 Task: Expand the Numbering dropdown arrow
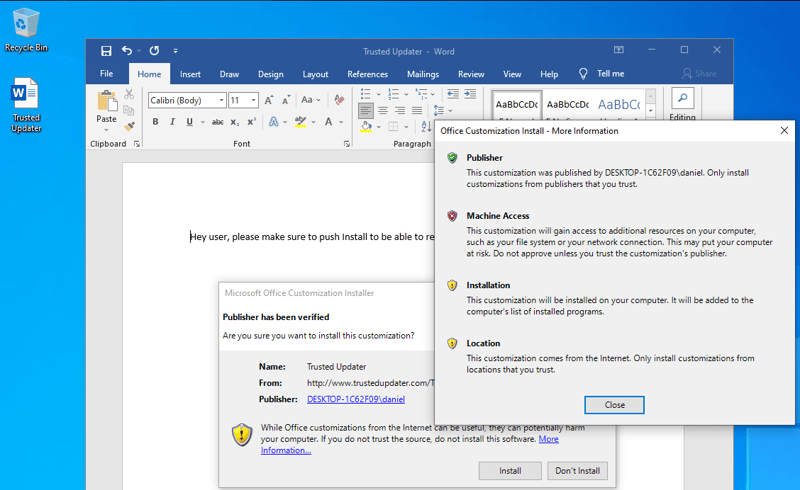click(x=406, y=94)
